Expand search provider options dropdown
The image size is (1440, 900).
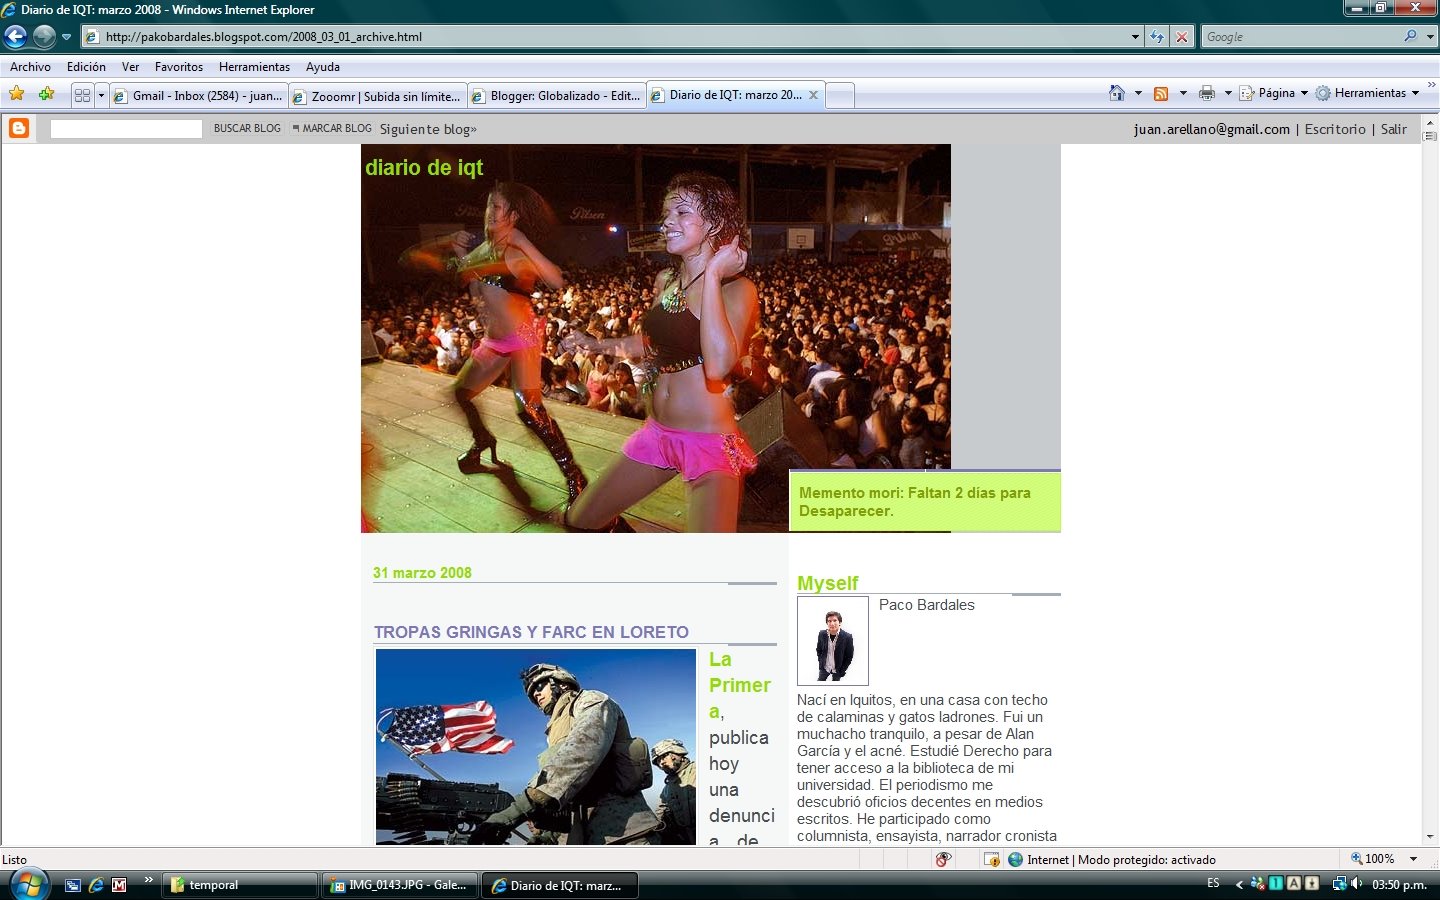pyautogui.click(x=1430, y=37)
